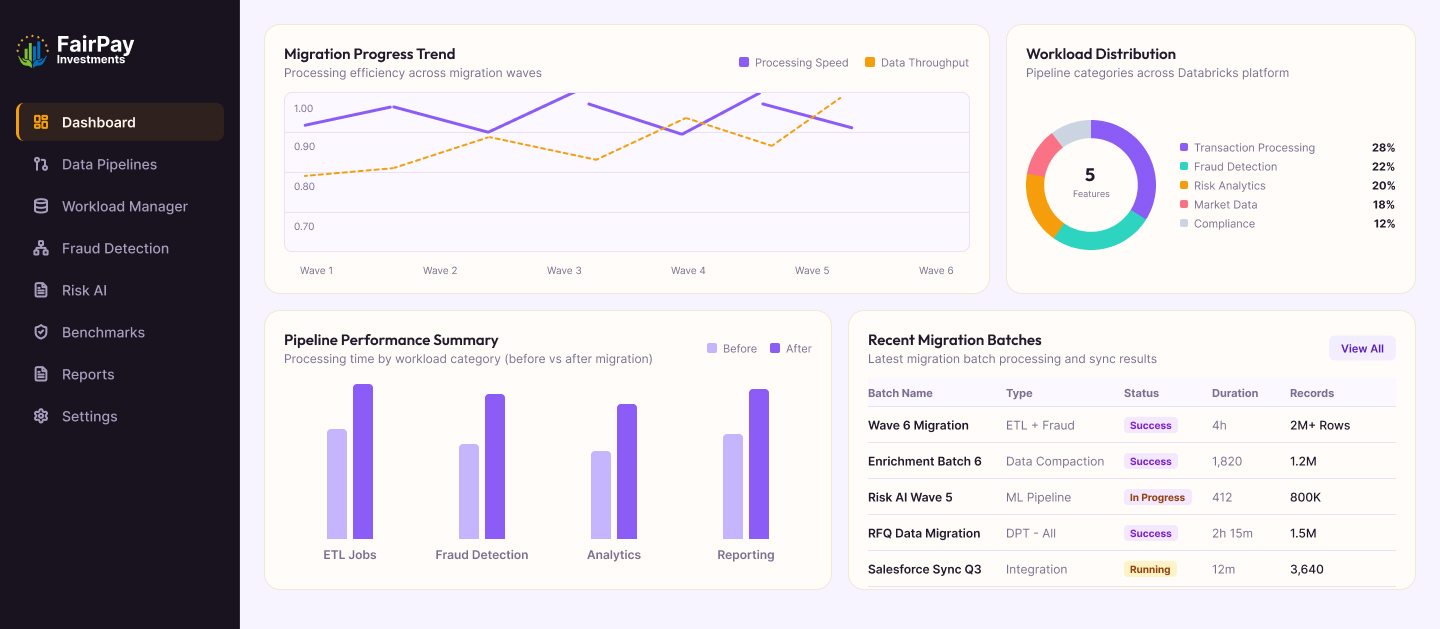Screen dimensions: 1440x629
Task: Click the Reporting chart label
Action: [x=746, y=554]
